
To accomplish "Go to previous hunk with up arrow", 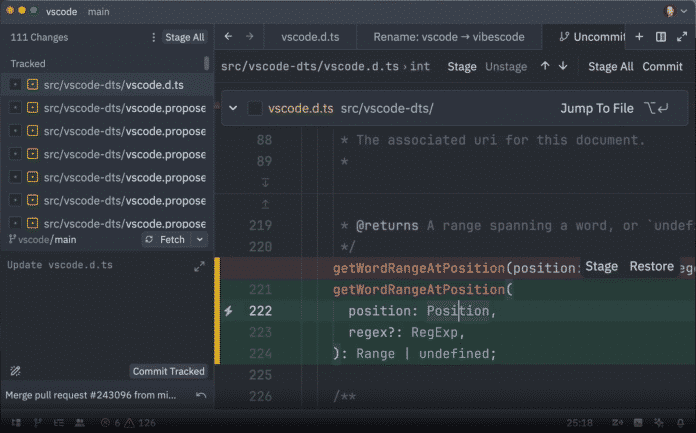I will point(545,67).
